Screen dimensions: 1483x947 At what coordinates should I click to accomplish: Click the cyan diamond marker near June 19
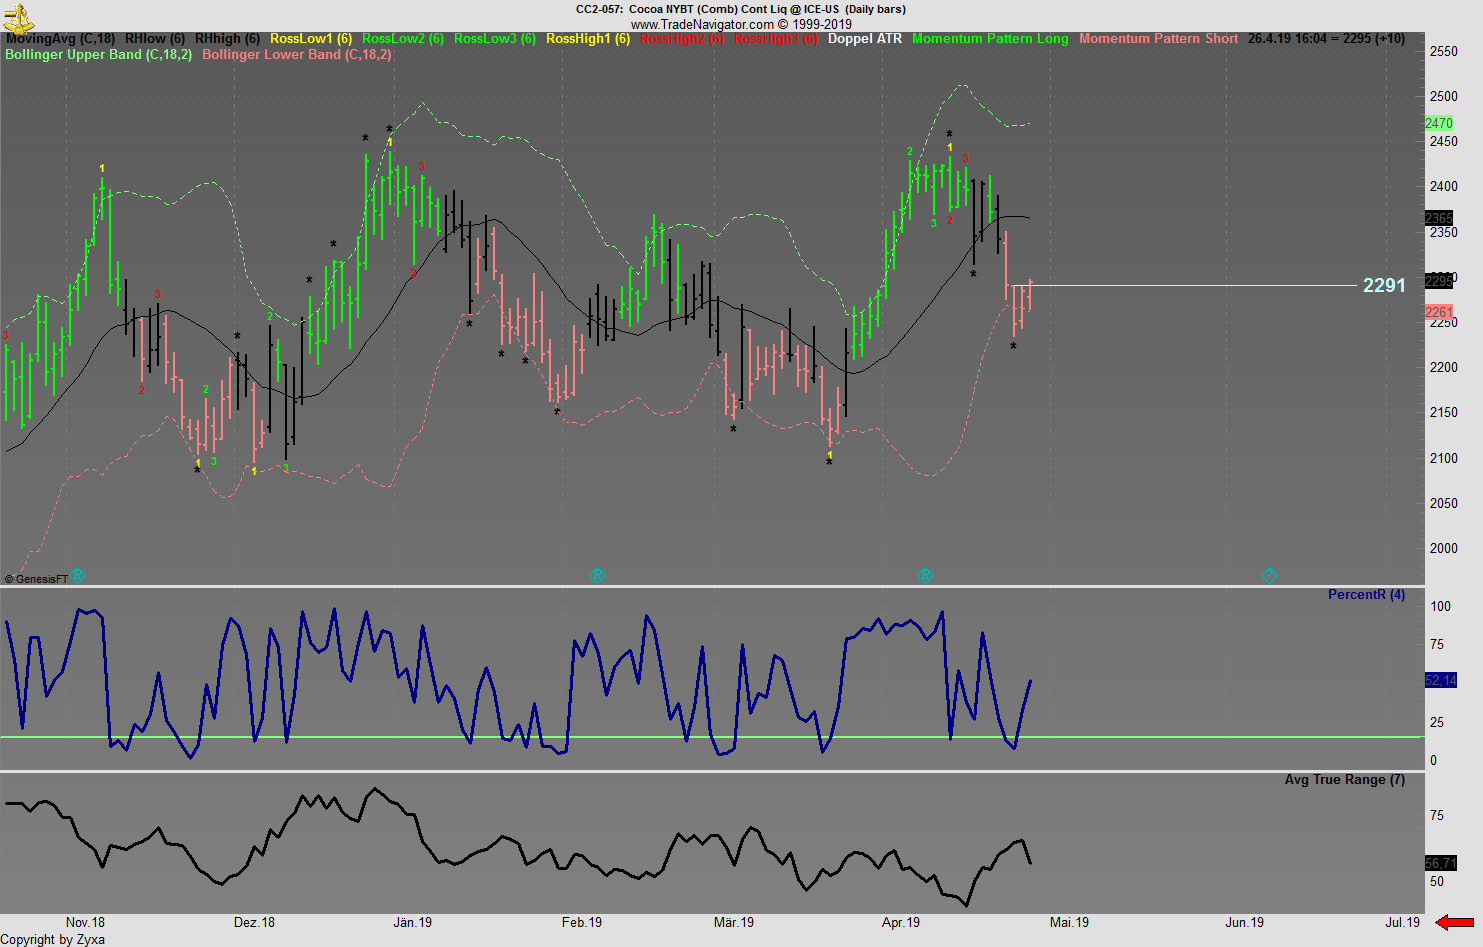pyautogui.click(x=1269, y=575)
